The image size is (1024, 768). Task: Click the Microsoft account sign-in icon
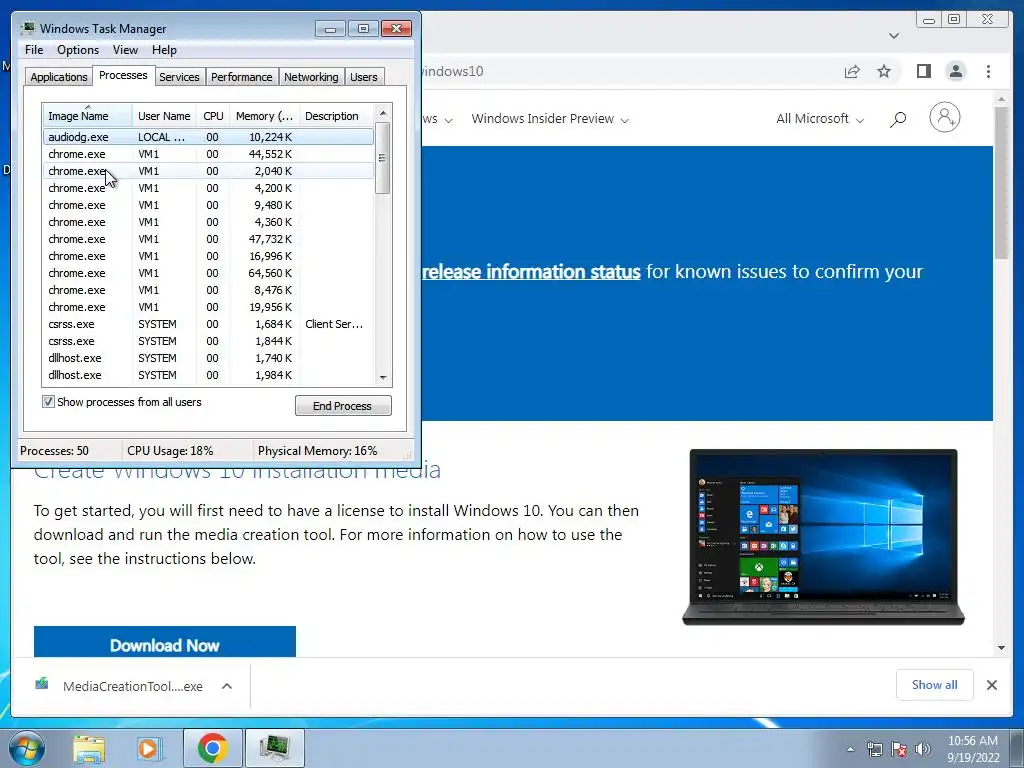click(x=945, y=118)
